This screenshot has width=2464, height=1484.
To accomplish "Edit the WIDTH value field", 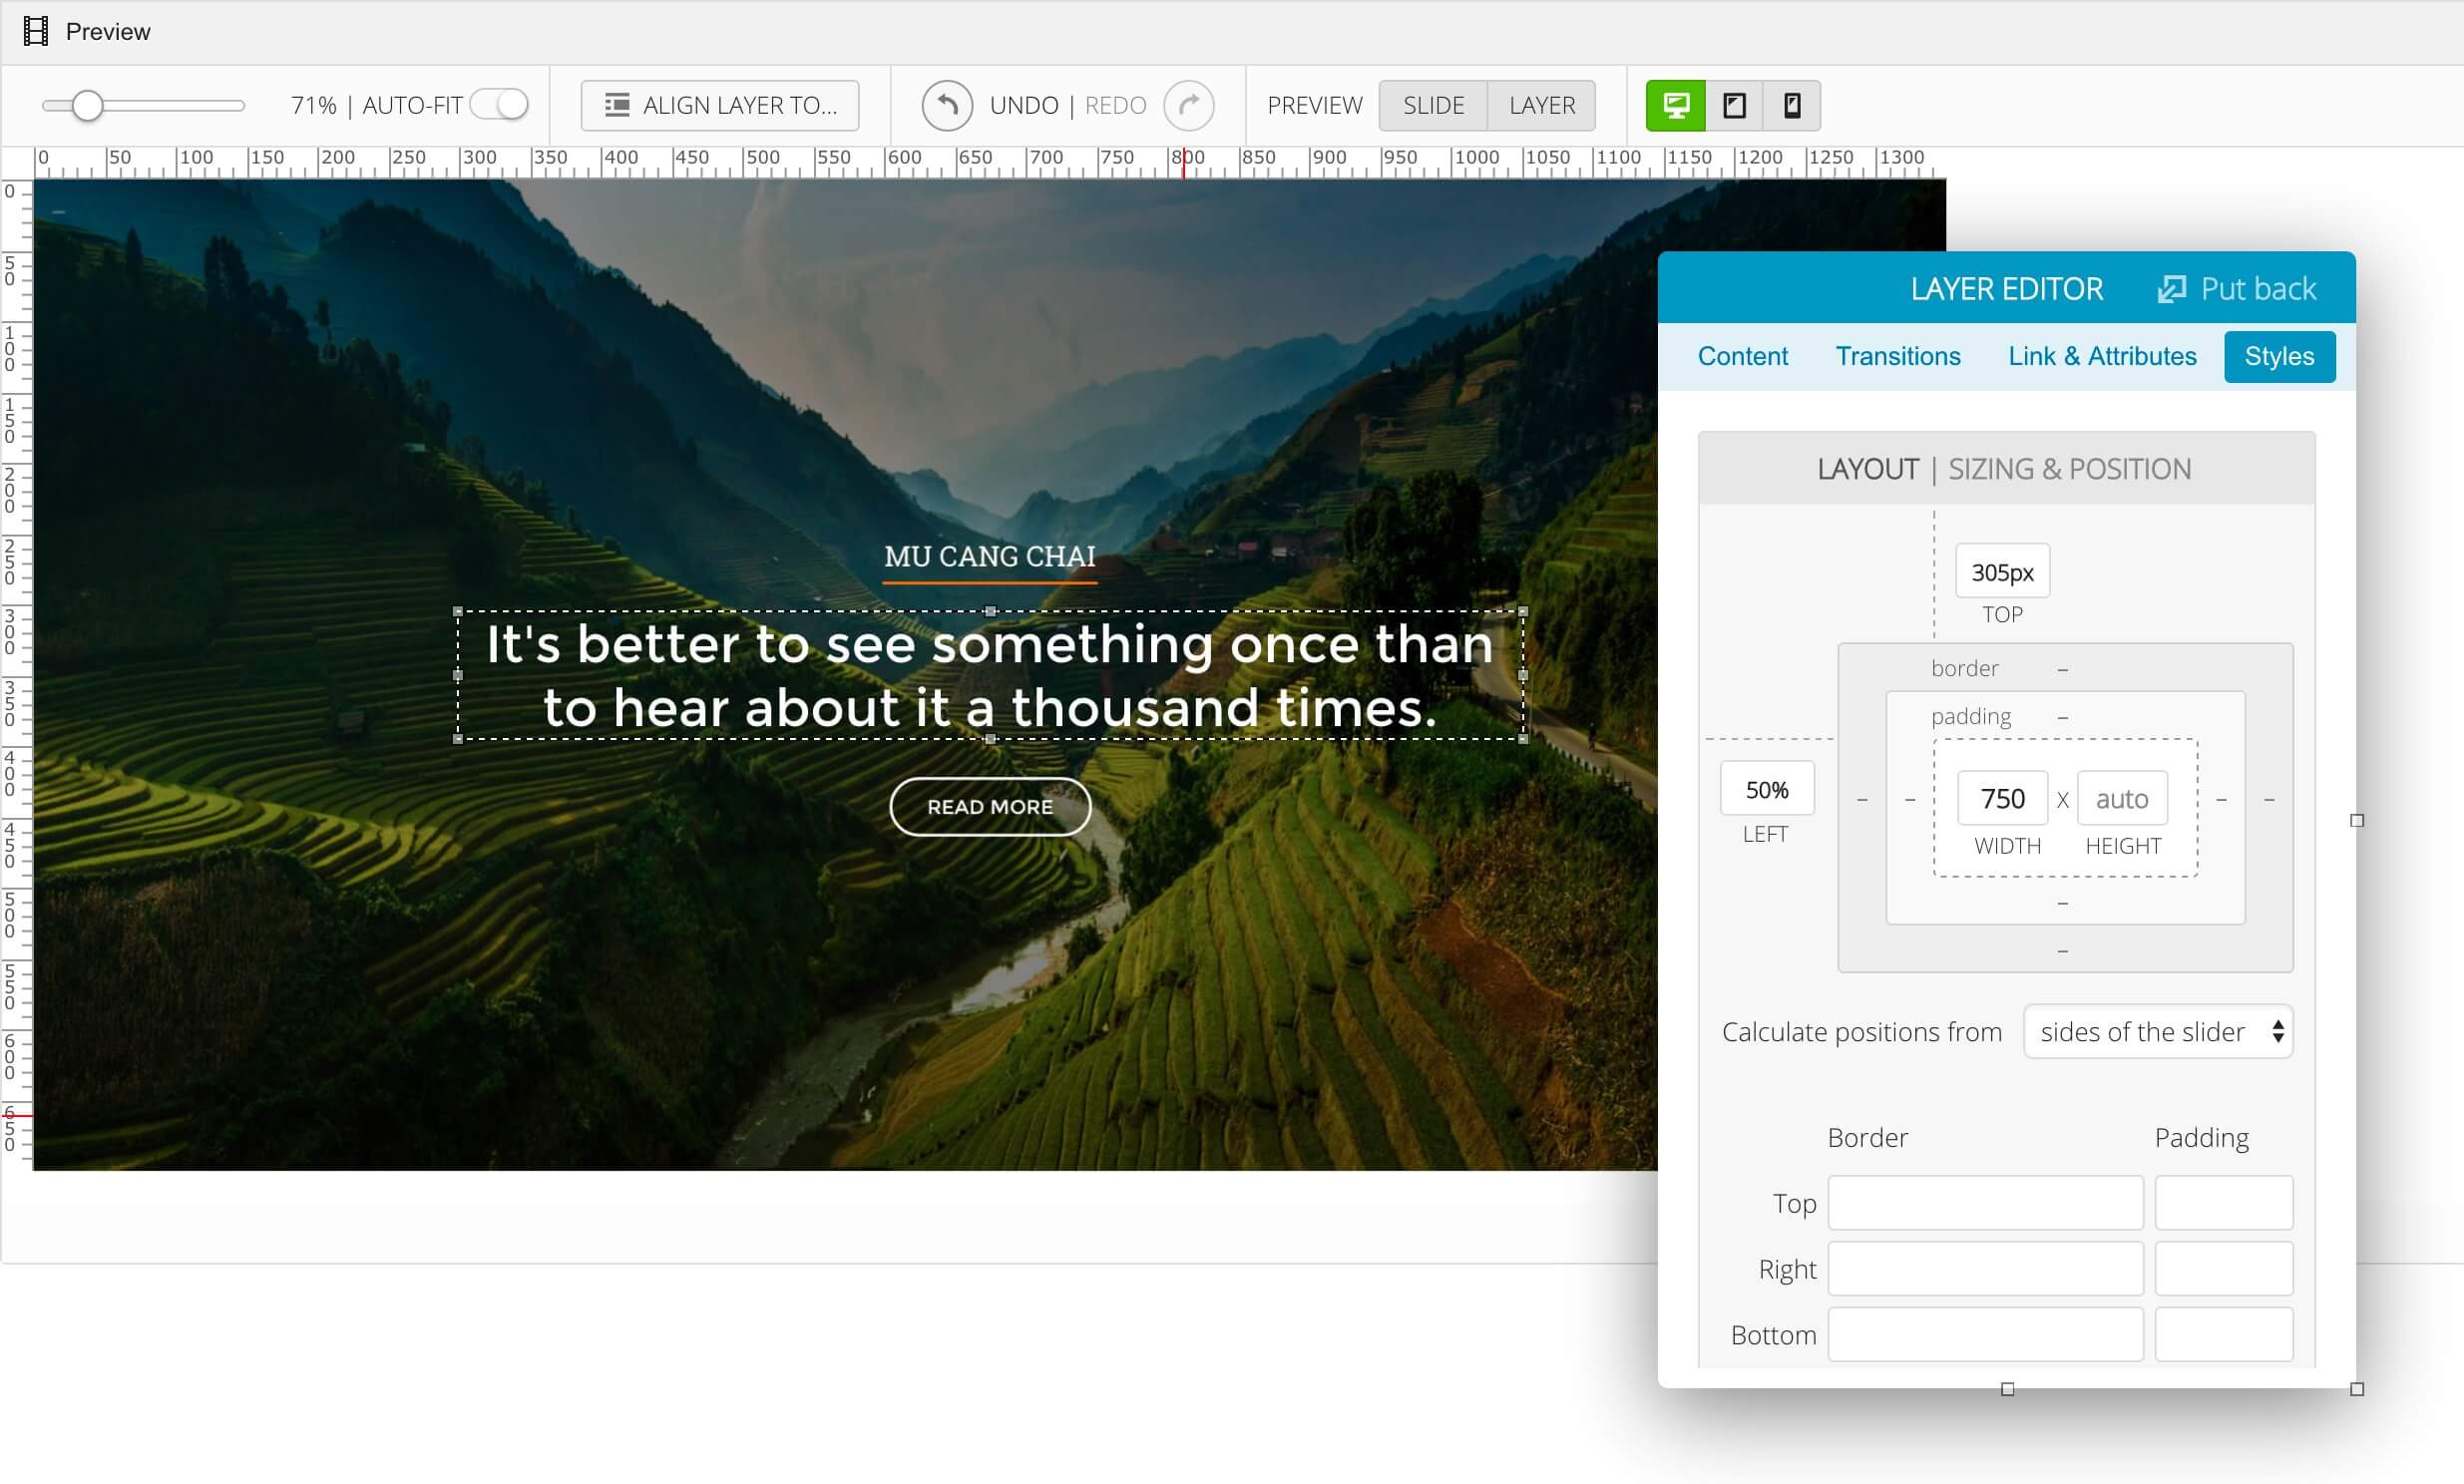I will [2003, 797].
